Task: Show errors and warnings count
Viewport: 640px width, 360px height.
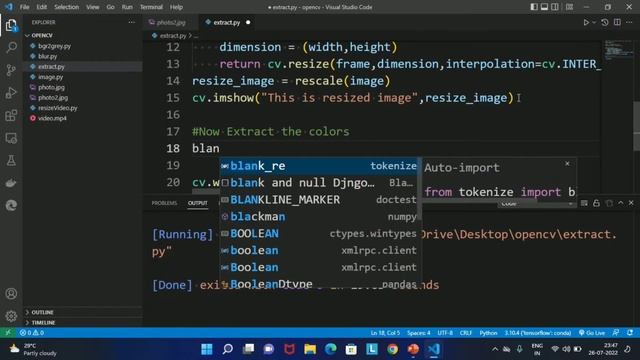Action: pyautogui.click(x=32, y=333)
